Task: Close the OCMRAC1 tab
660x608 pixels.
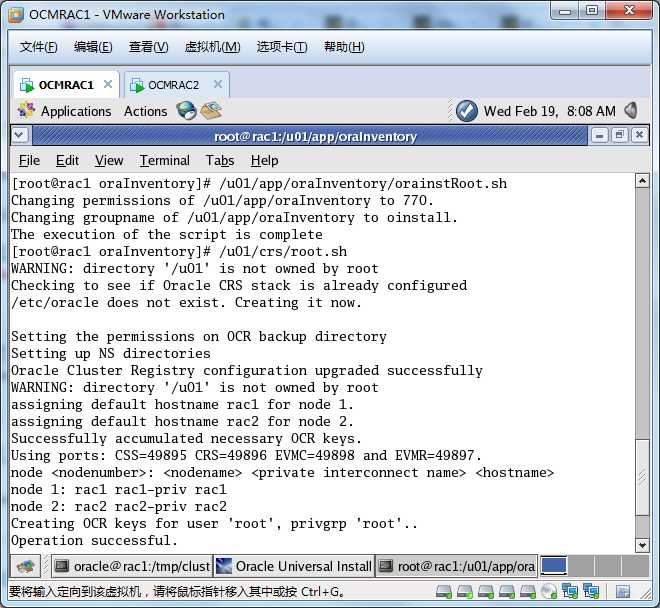Action: coord(108,84)
